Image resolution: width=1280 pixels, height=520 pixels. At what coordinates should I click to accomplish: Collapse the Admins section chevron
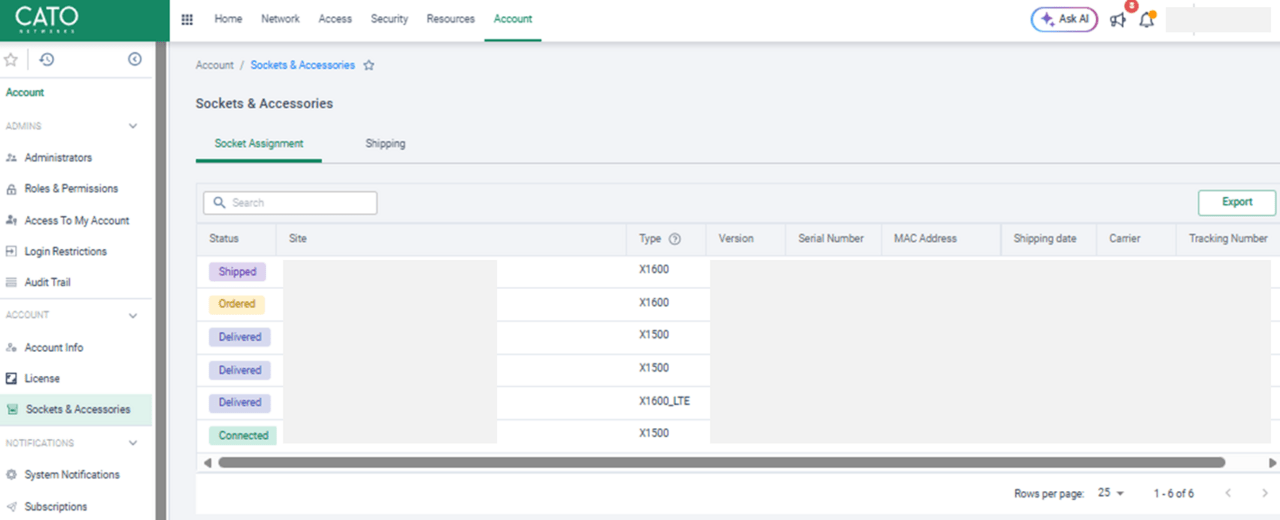(x=133, y=126)
